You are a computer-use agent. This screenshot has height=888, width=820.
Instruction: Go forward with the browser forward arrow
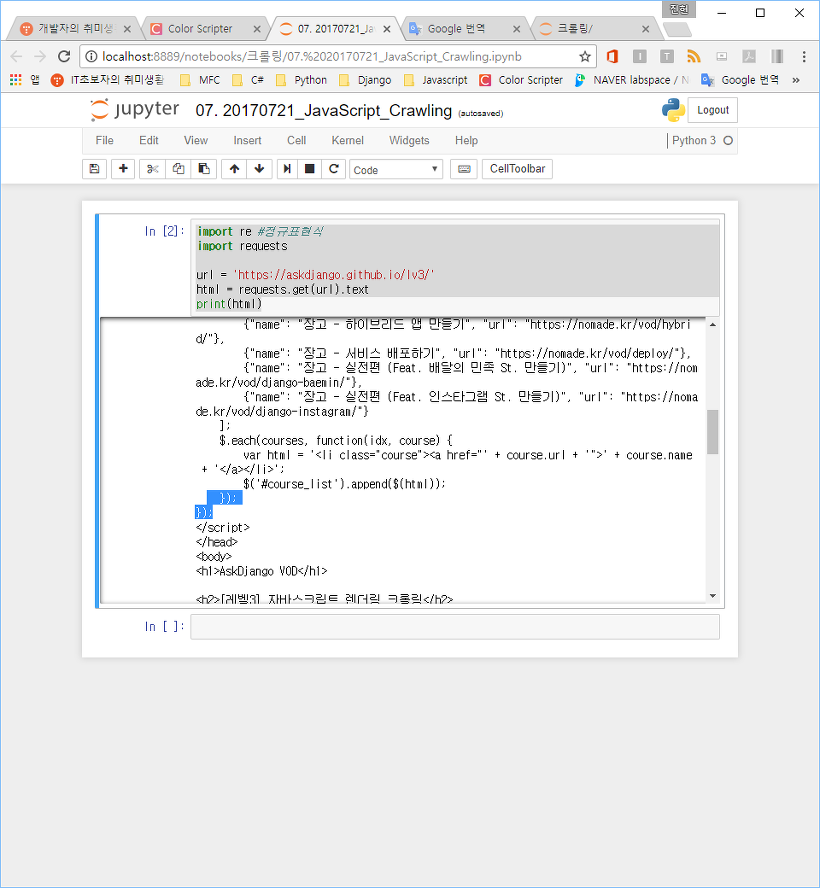click(40, 56)
